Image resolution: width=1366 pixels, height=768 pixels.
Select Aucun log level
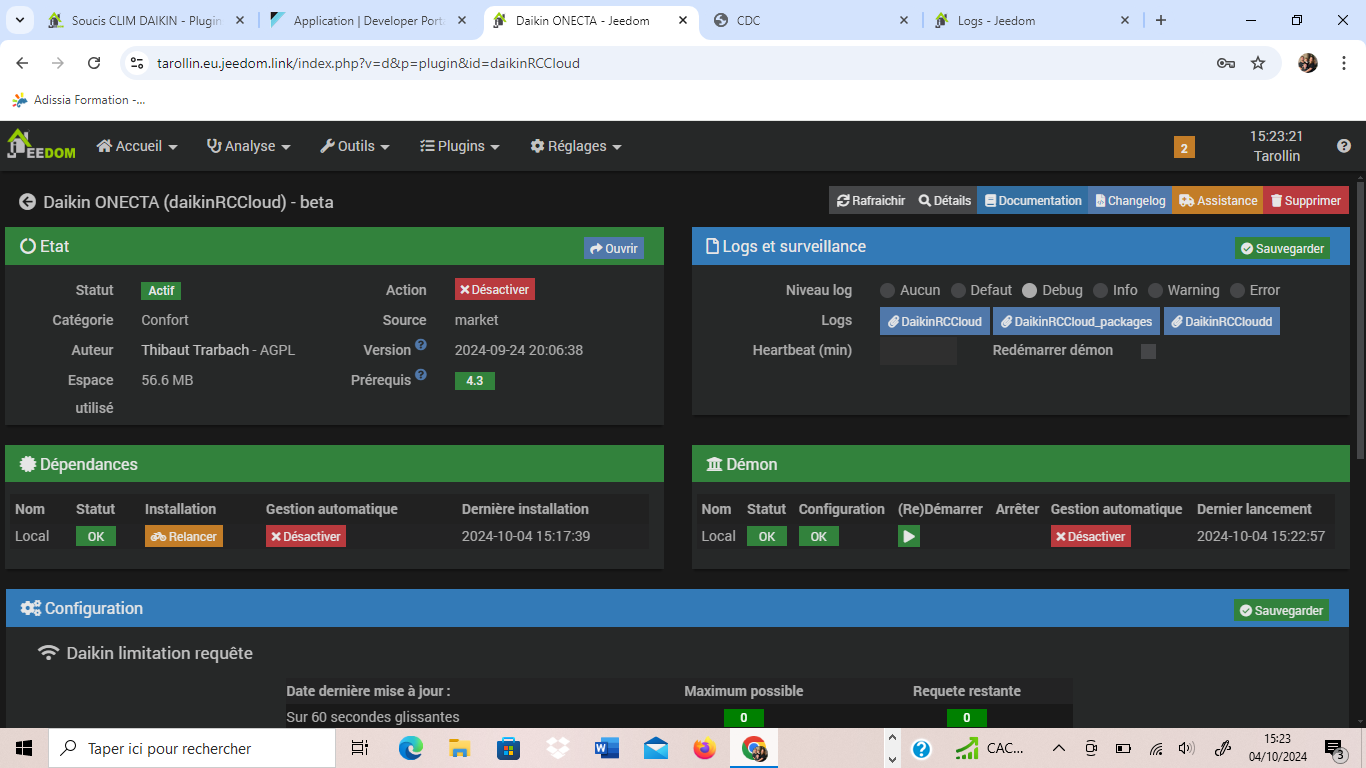888,291
